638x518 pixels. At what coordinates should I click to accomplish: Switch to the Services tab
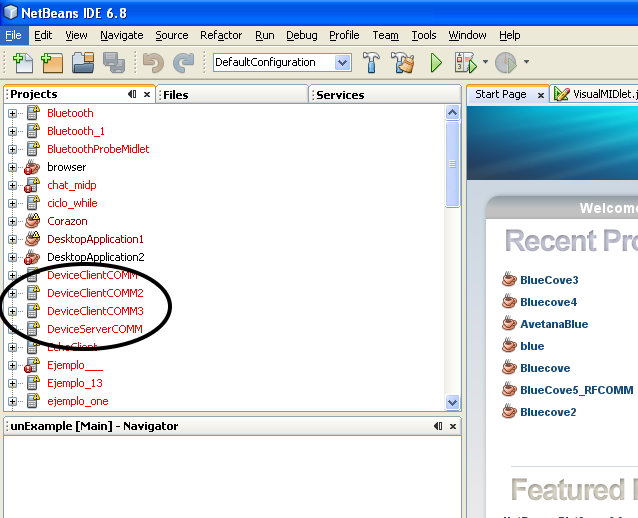coord(385,95)
